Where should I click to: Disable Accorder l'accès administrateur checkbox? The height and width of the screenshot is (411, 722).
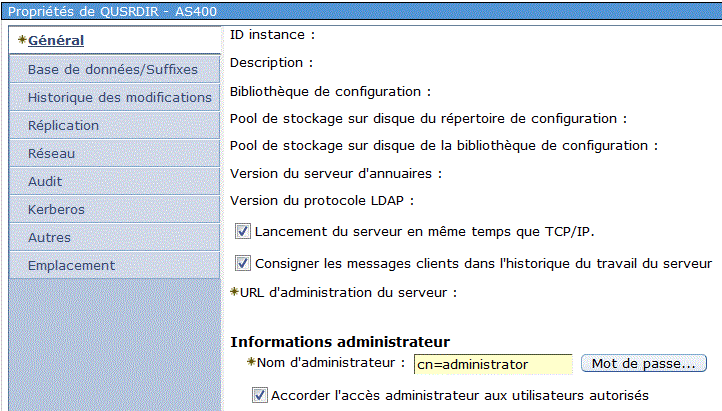260,395
